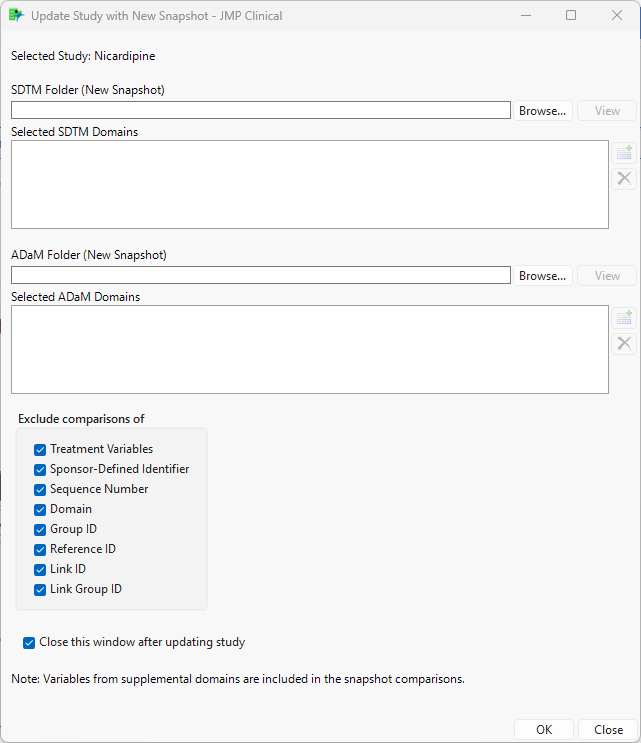Image resolution: width=641 pixels, height=743 pixels.
Task: Toggle the Sponsor-Defined Identifier checkbox
Action: (40, 470)
